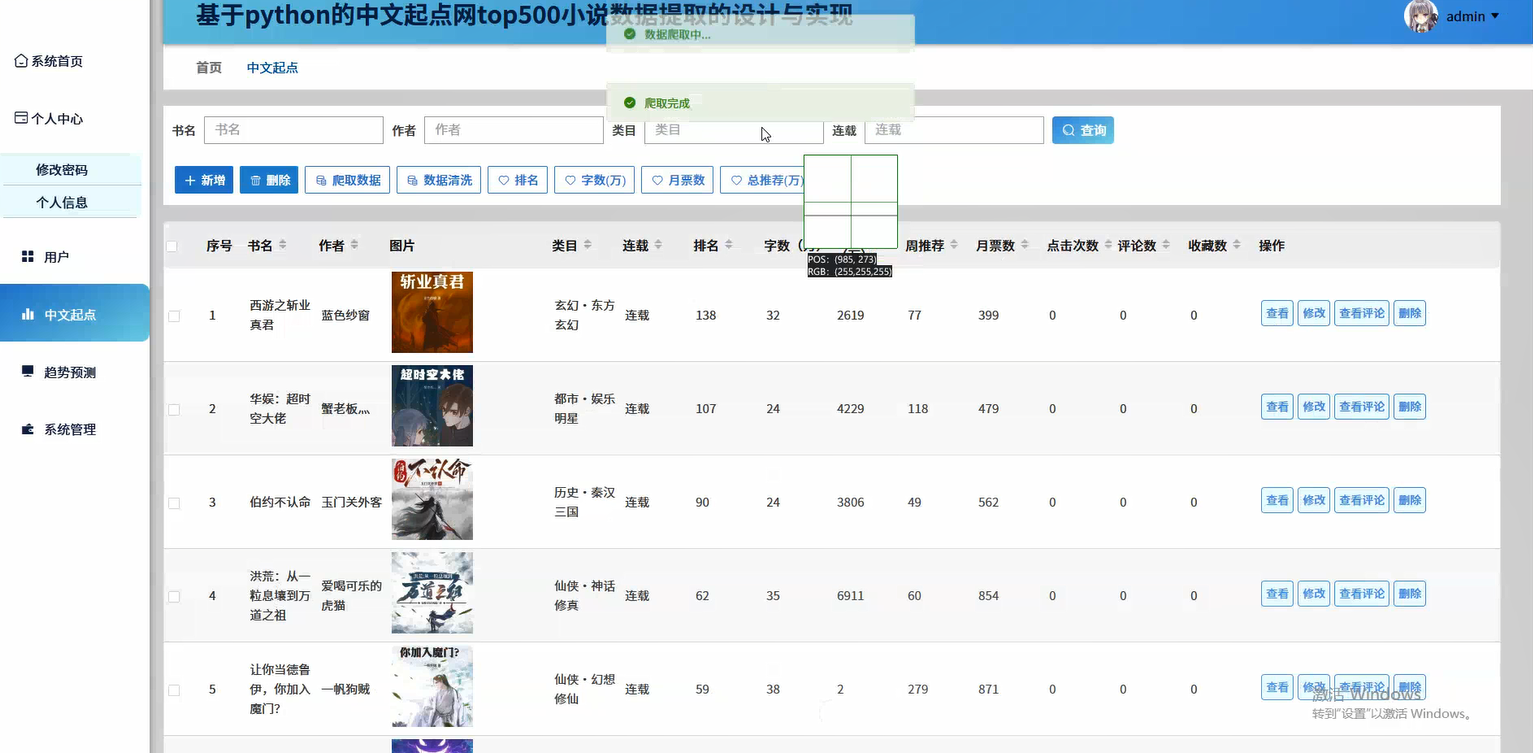This screenshot has width=1533, height=753.
Task: Open the 排名 chart button
Action: pos(518,180)
